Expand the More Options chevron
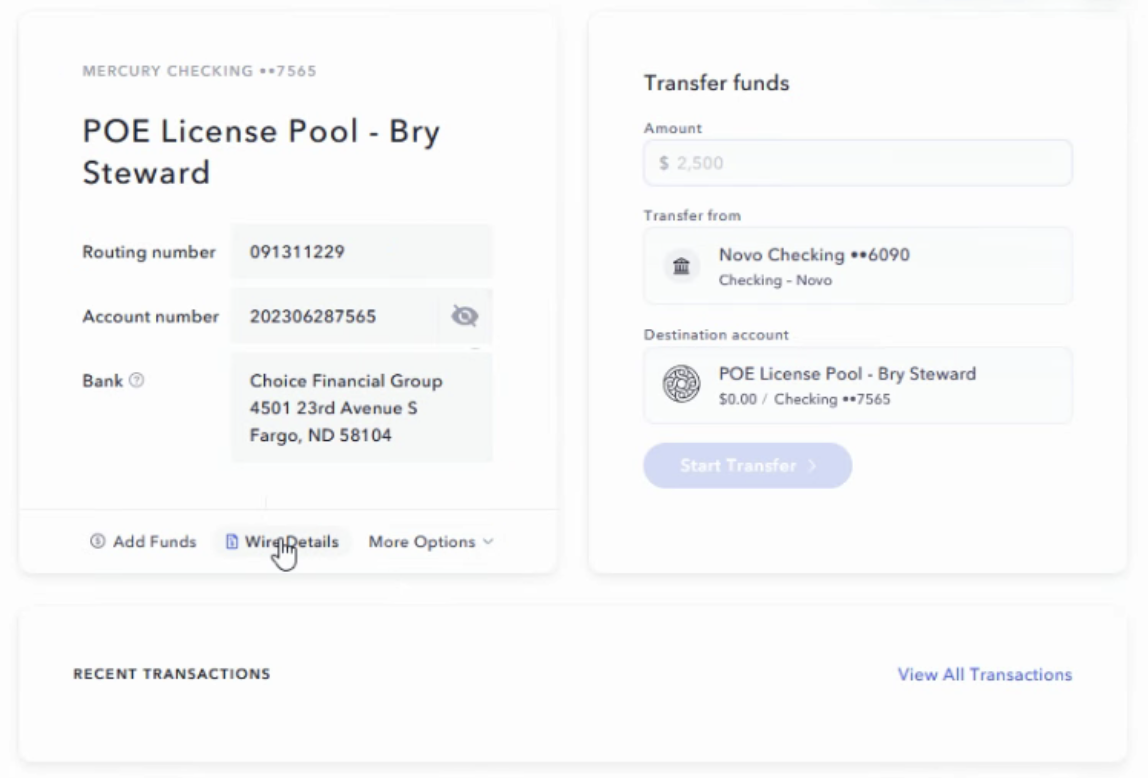Image resolution: width=1148 pixels, height=778 pixels. point(488,542)
